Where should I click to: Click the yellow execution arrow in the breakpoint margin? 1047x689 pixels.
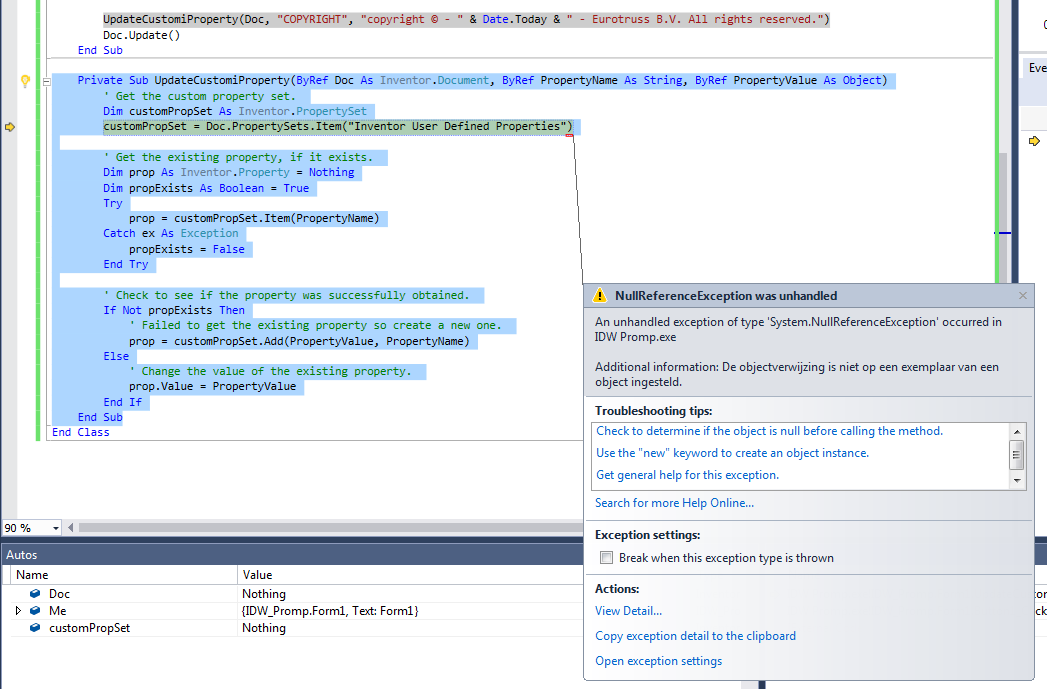[8, 126]
